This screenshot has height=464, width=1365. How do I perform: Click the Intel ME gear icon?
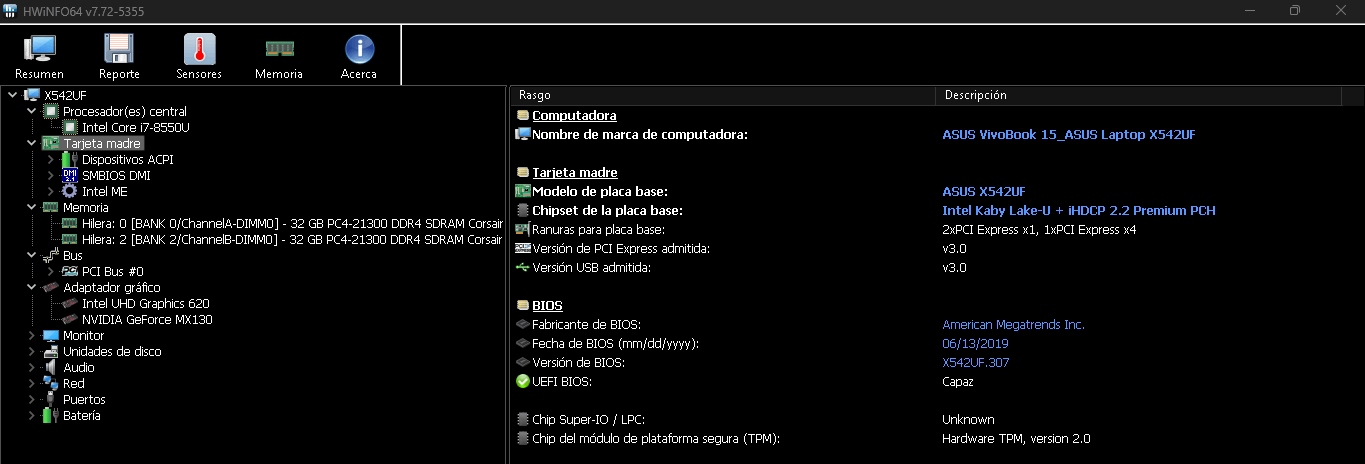70,191
